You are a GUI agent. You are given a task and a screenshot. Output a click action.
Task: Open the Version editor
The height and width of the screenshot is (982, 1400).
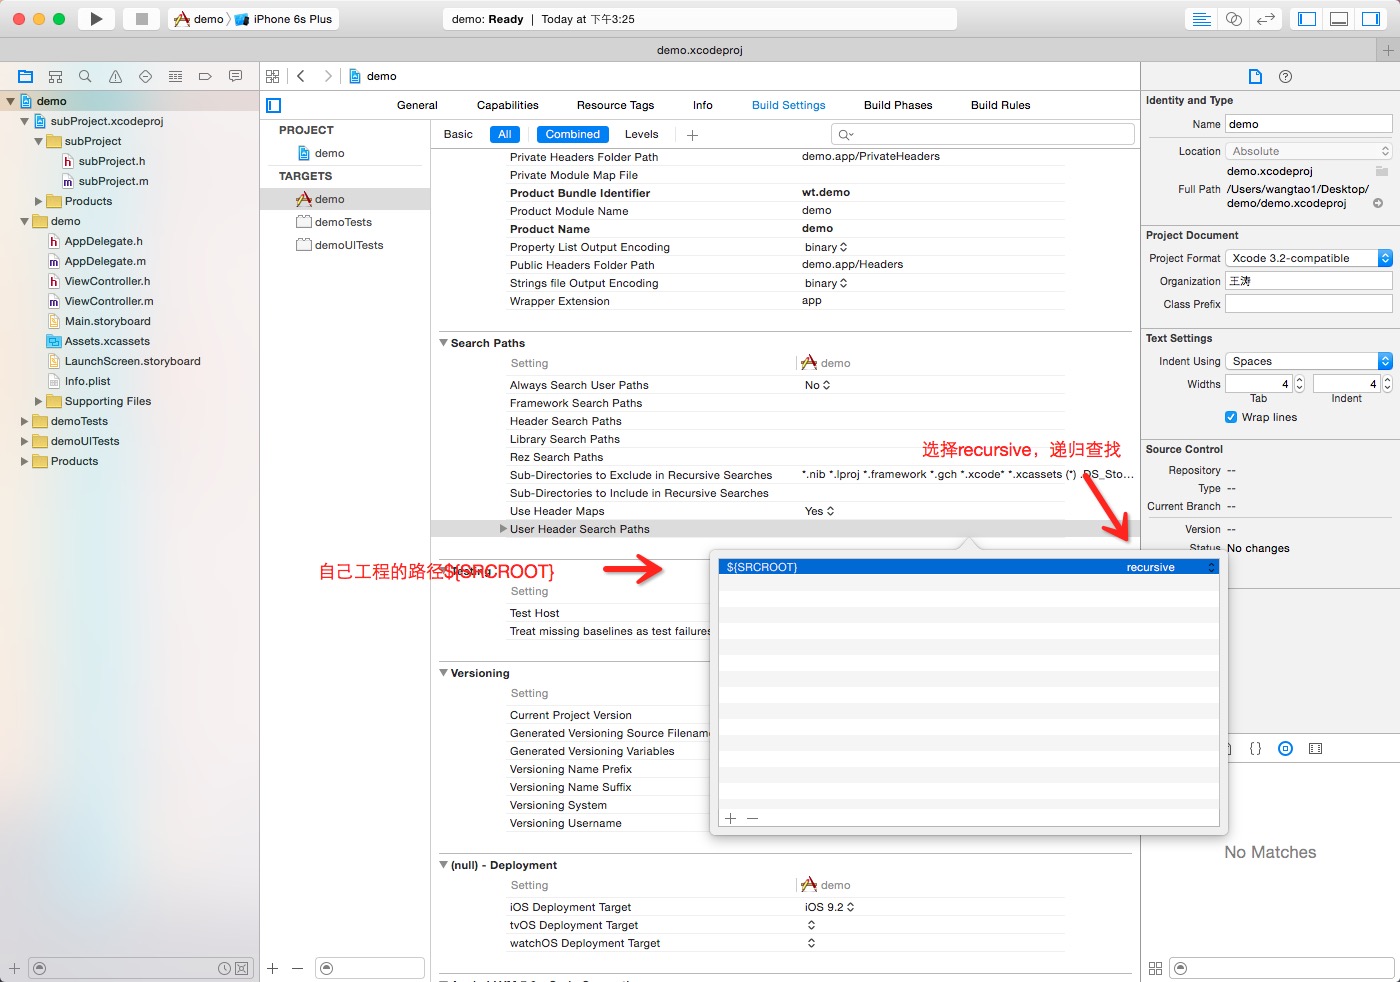(1266, 19)
